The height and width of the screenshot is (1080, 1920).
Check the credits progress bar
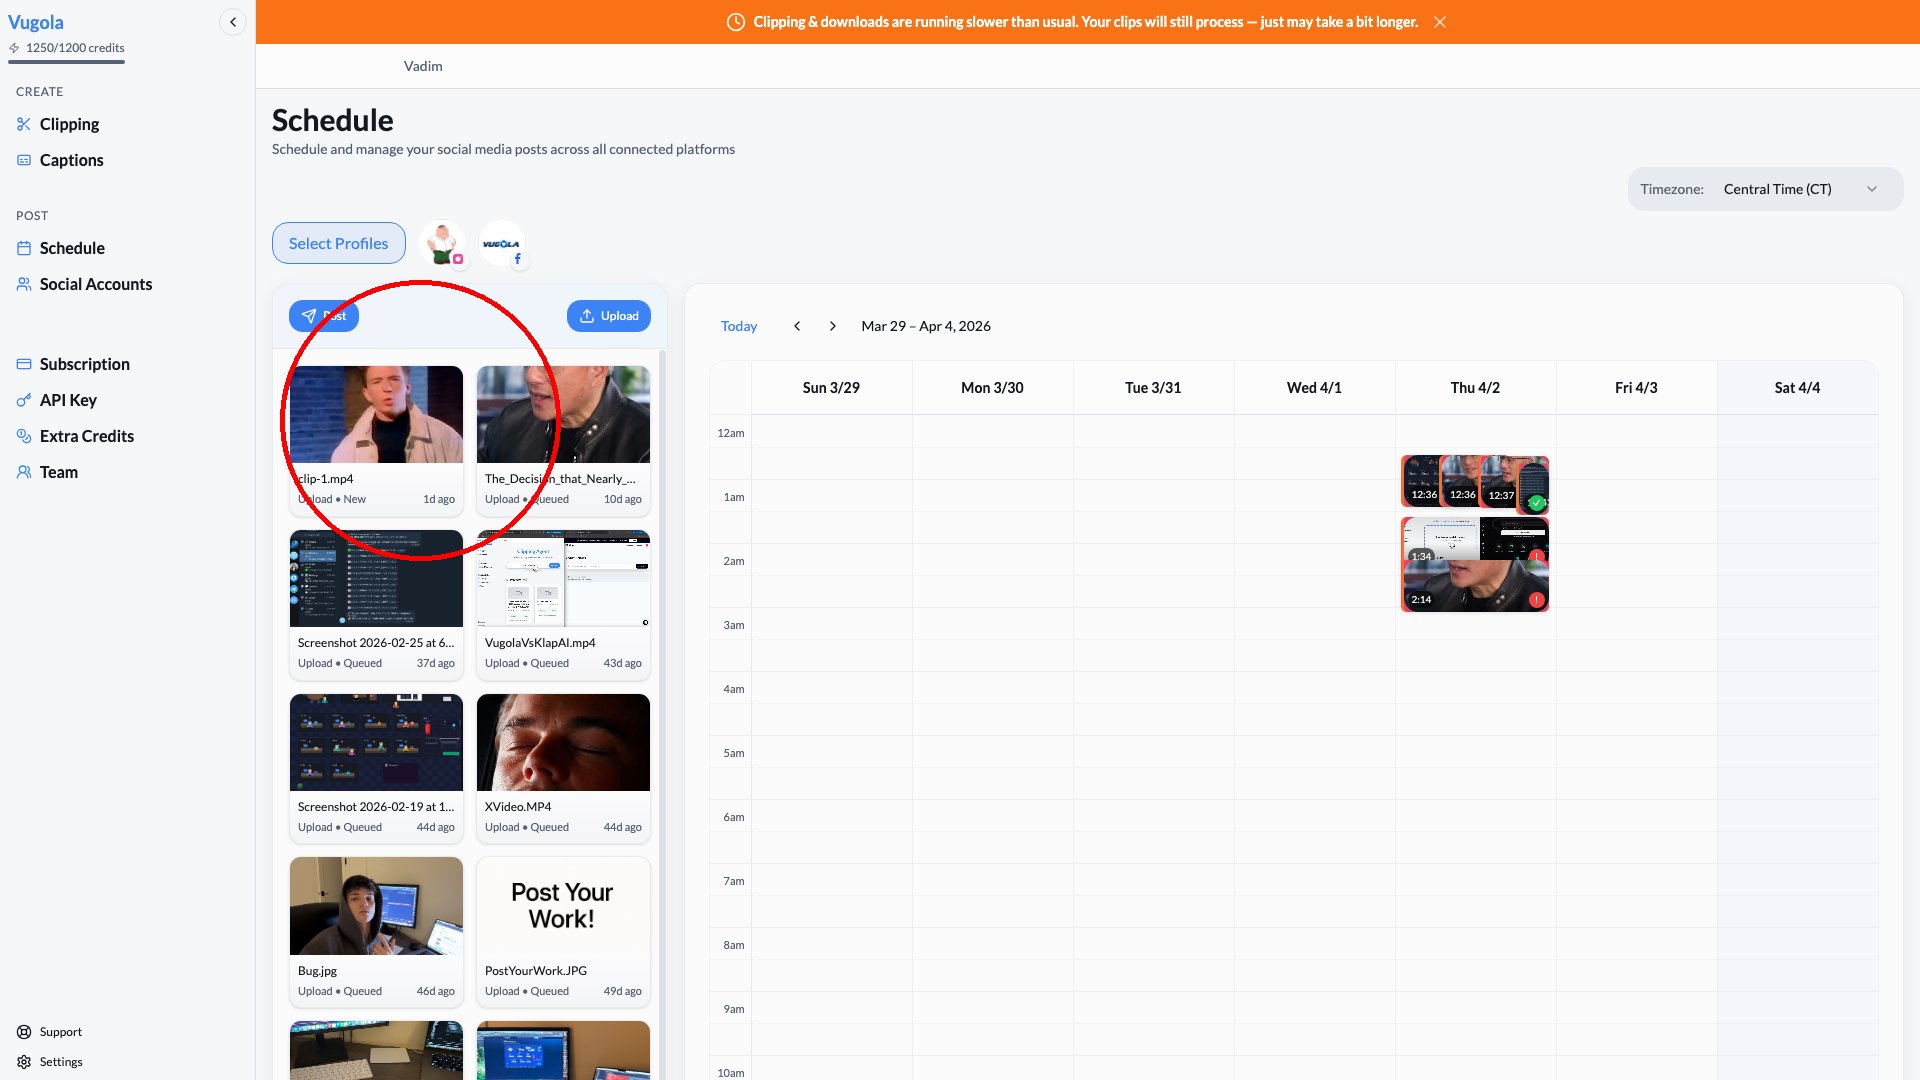pos(66,62)
